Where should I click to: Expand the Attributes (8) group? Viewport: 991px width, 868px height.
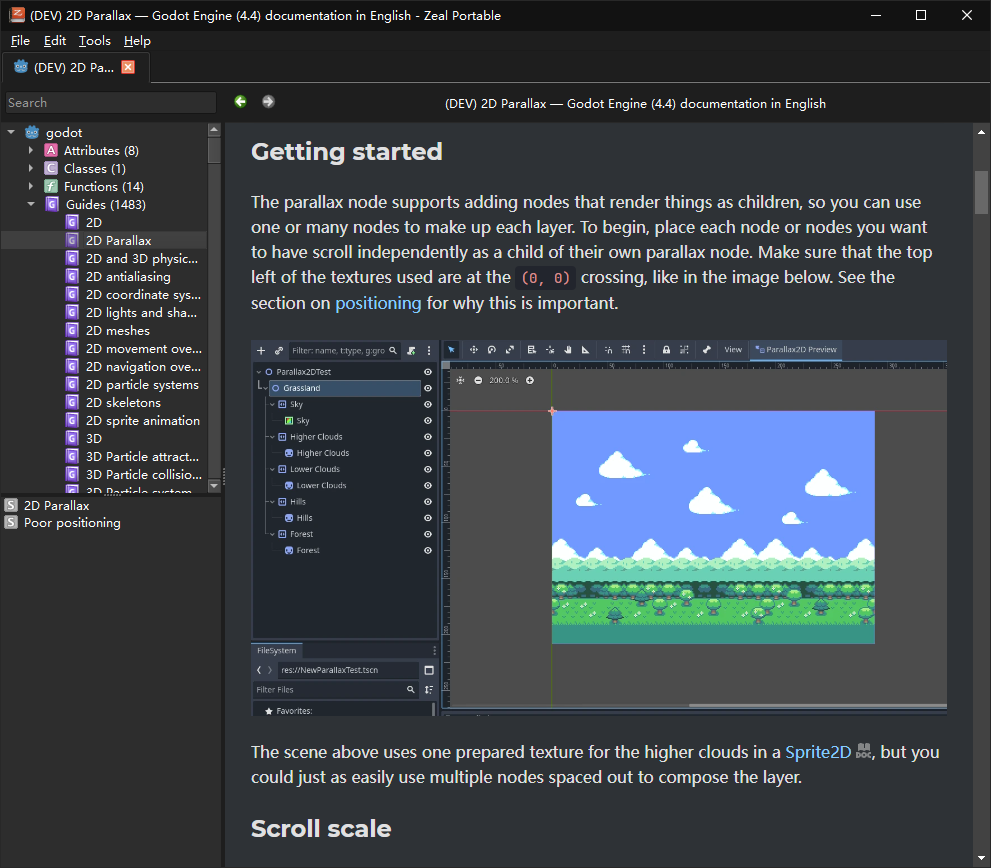pyautogui.click(x=30, y=150)
